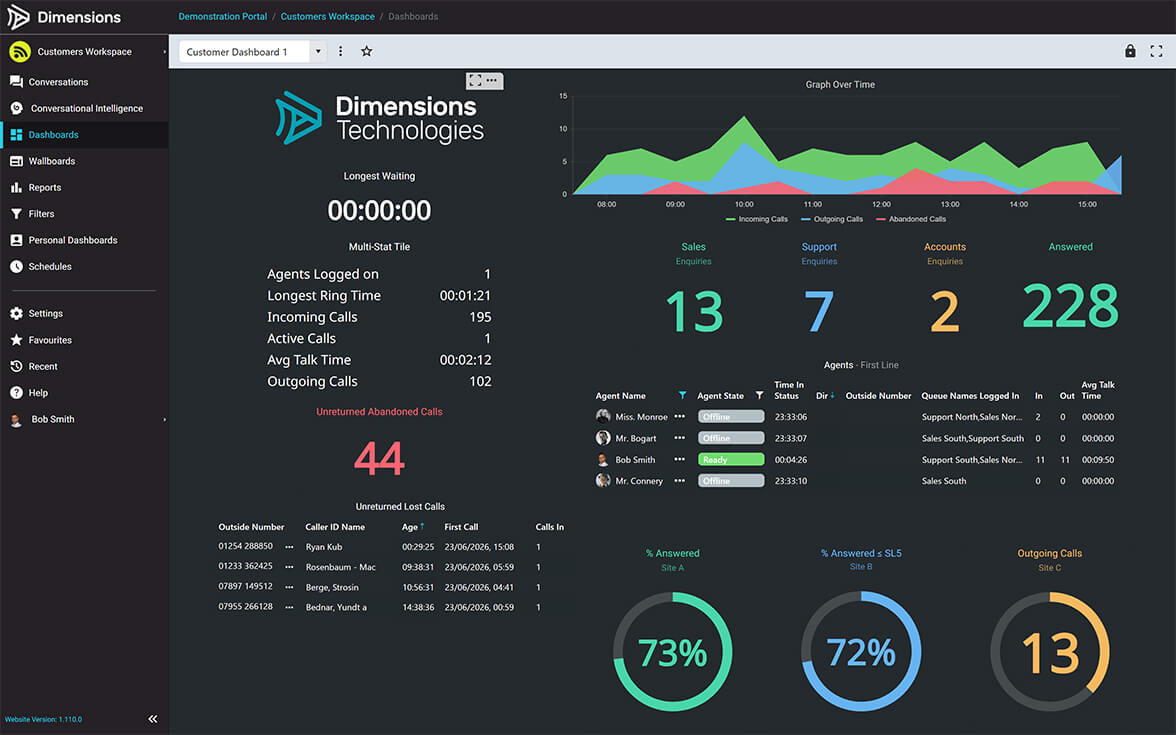Click Bob Smith's Ready status badge
Screen dimensions: 1176x735
730,459
